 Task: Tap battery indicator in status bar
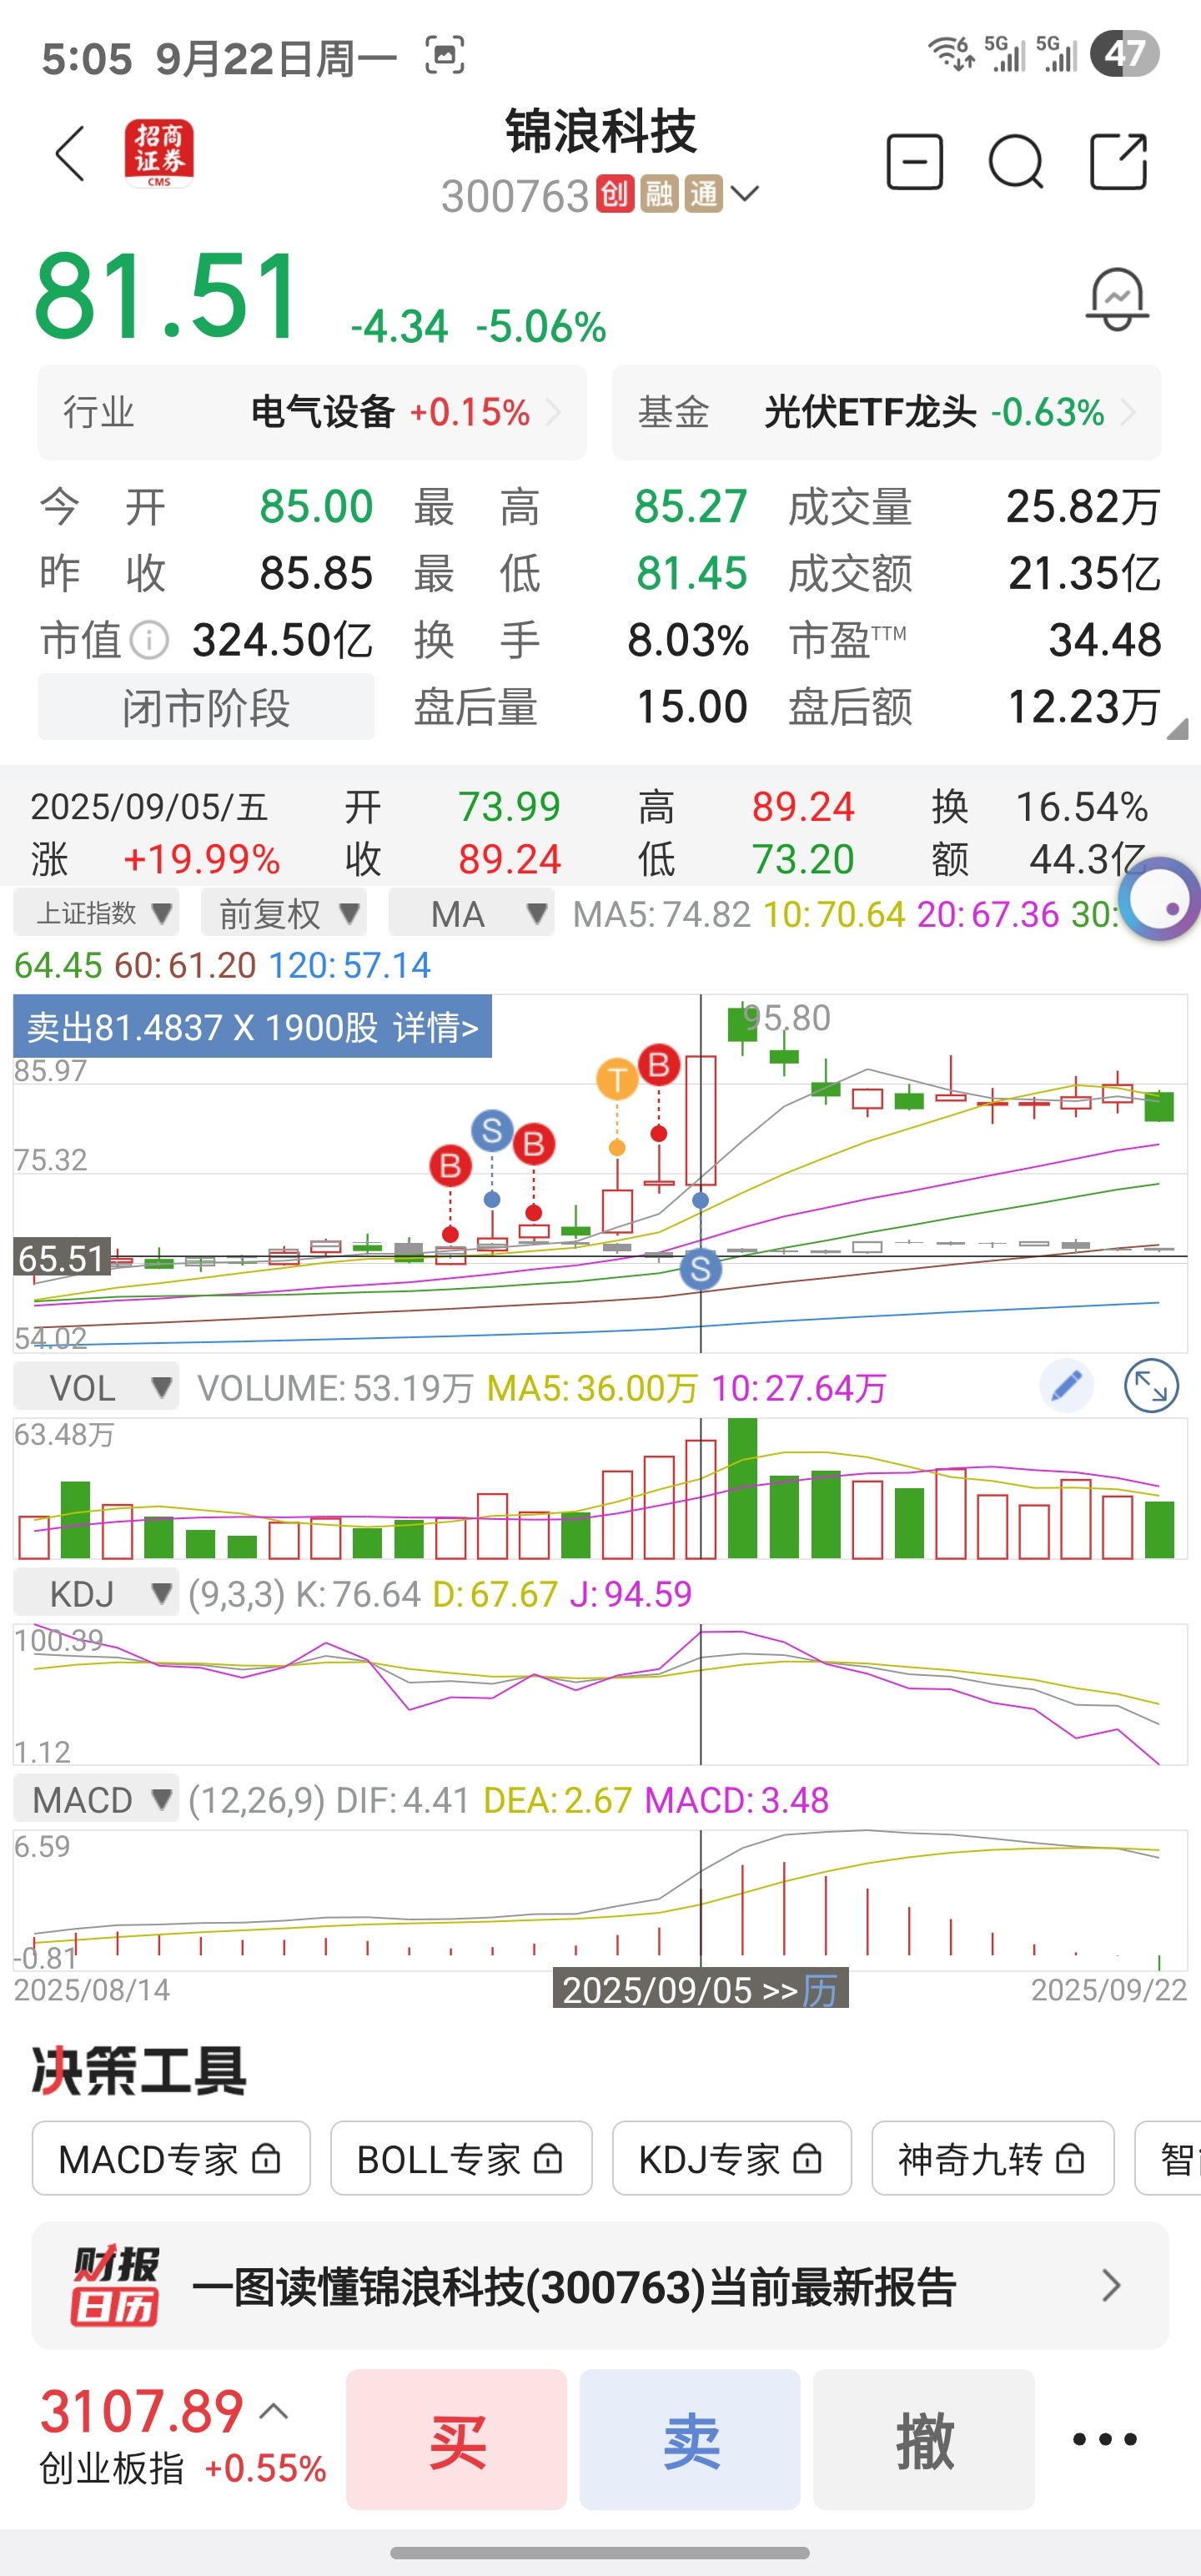click(1125, 53)
